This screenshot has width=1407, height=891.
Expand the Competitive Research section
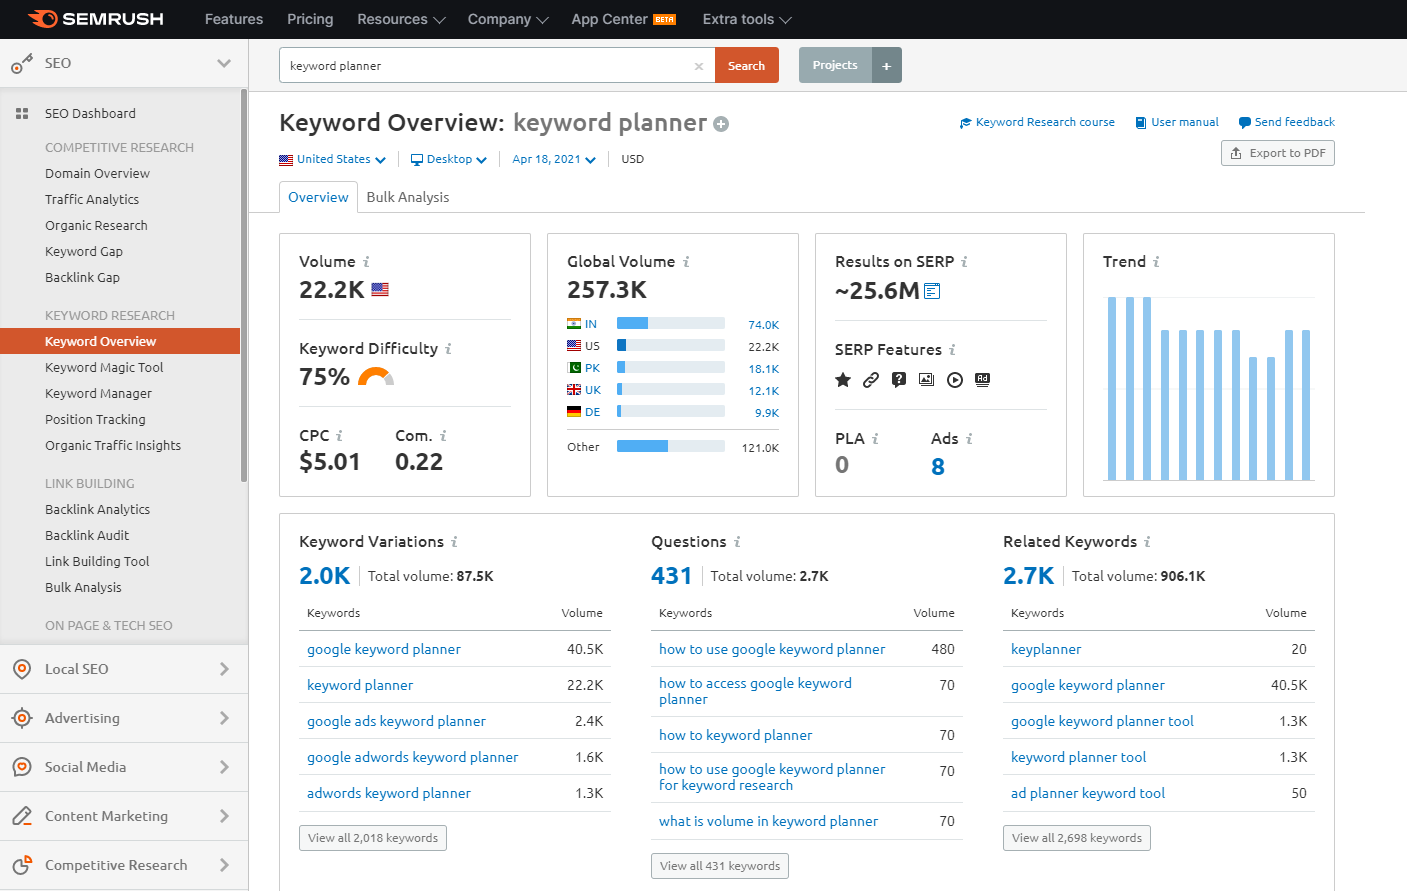(124, 865)
